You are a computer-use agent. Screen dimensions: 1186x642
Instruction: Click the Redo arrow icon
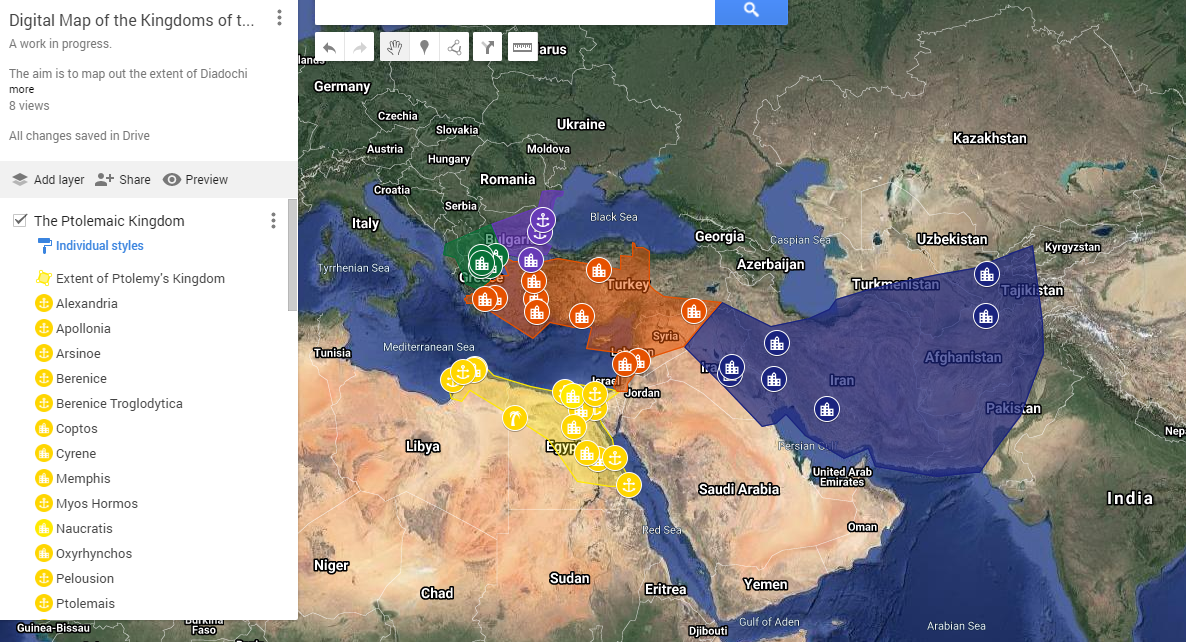pos(359,46)
